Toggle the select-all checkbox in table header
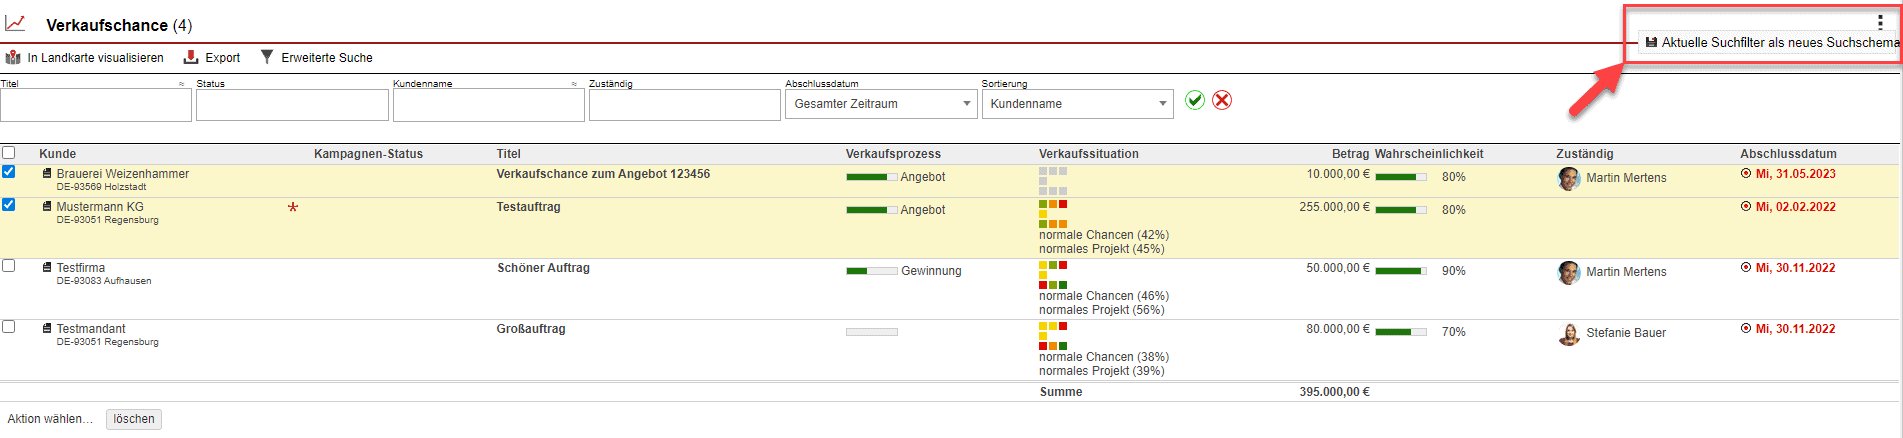1903x438 pixels. coord(9,153)
